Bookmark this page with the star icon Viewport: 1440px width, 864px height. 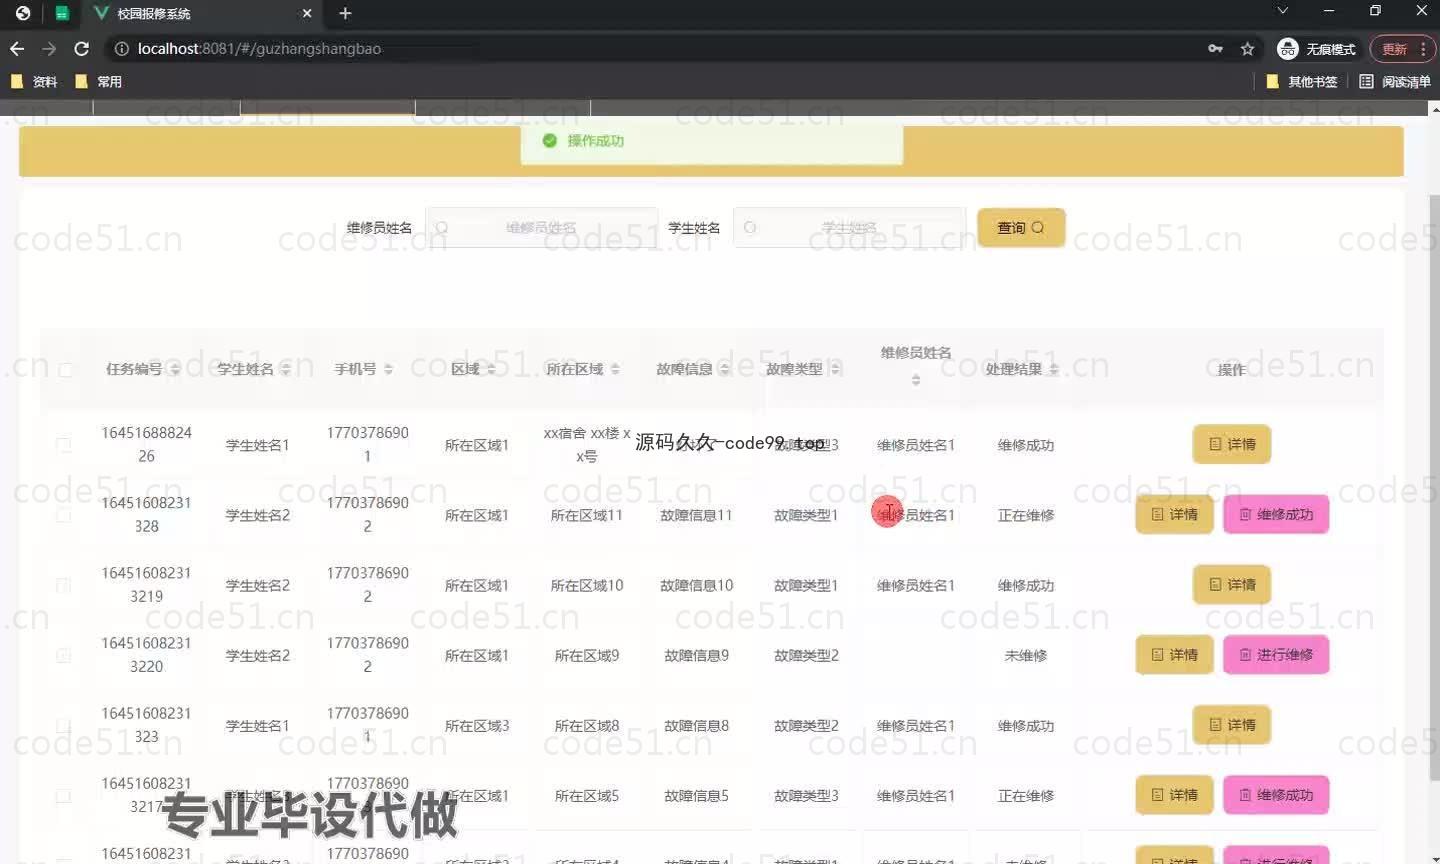click(1247, 49)
